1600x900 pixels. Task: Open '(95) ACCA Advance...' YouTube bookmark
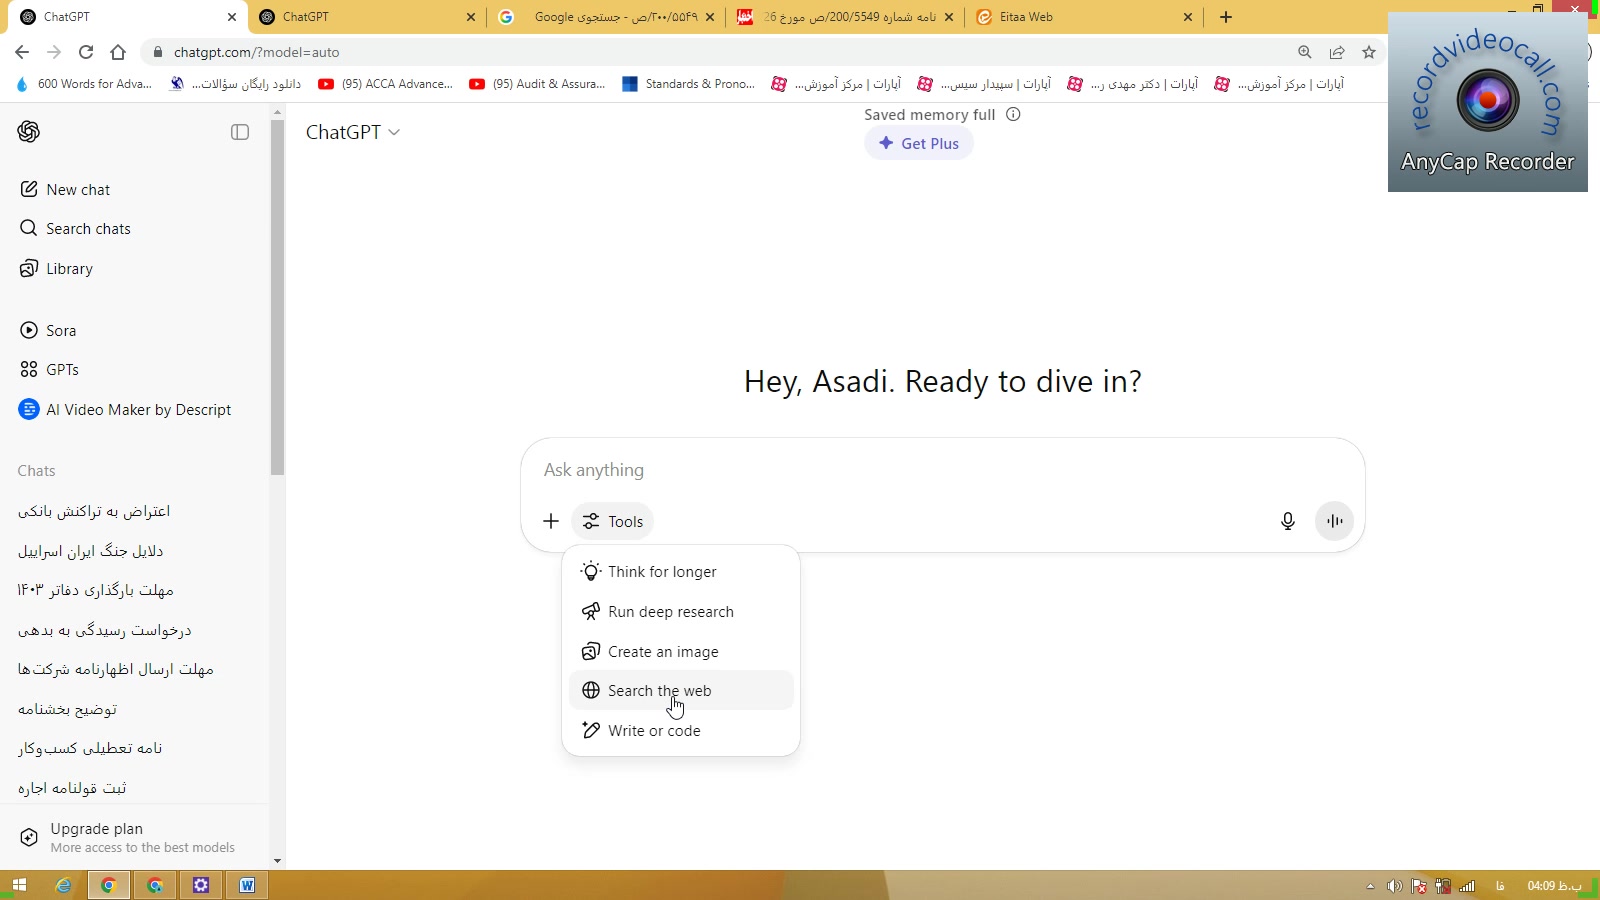coord(385,84)
